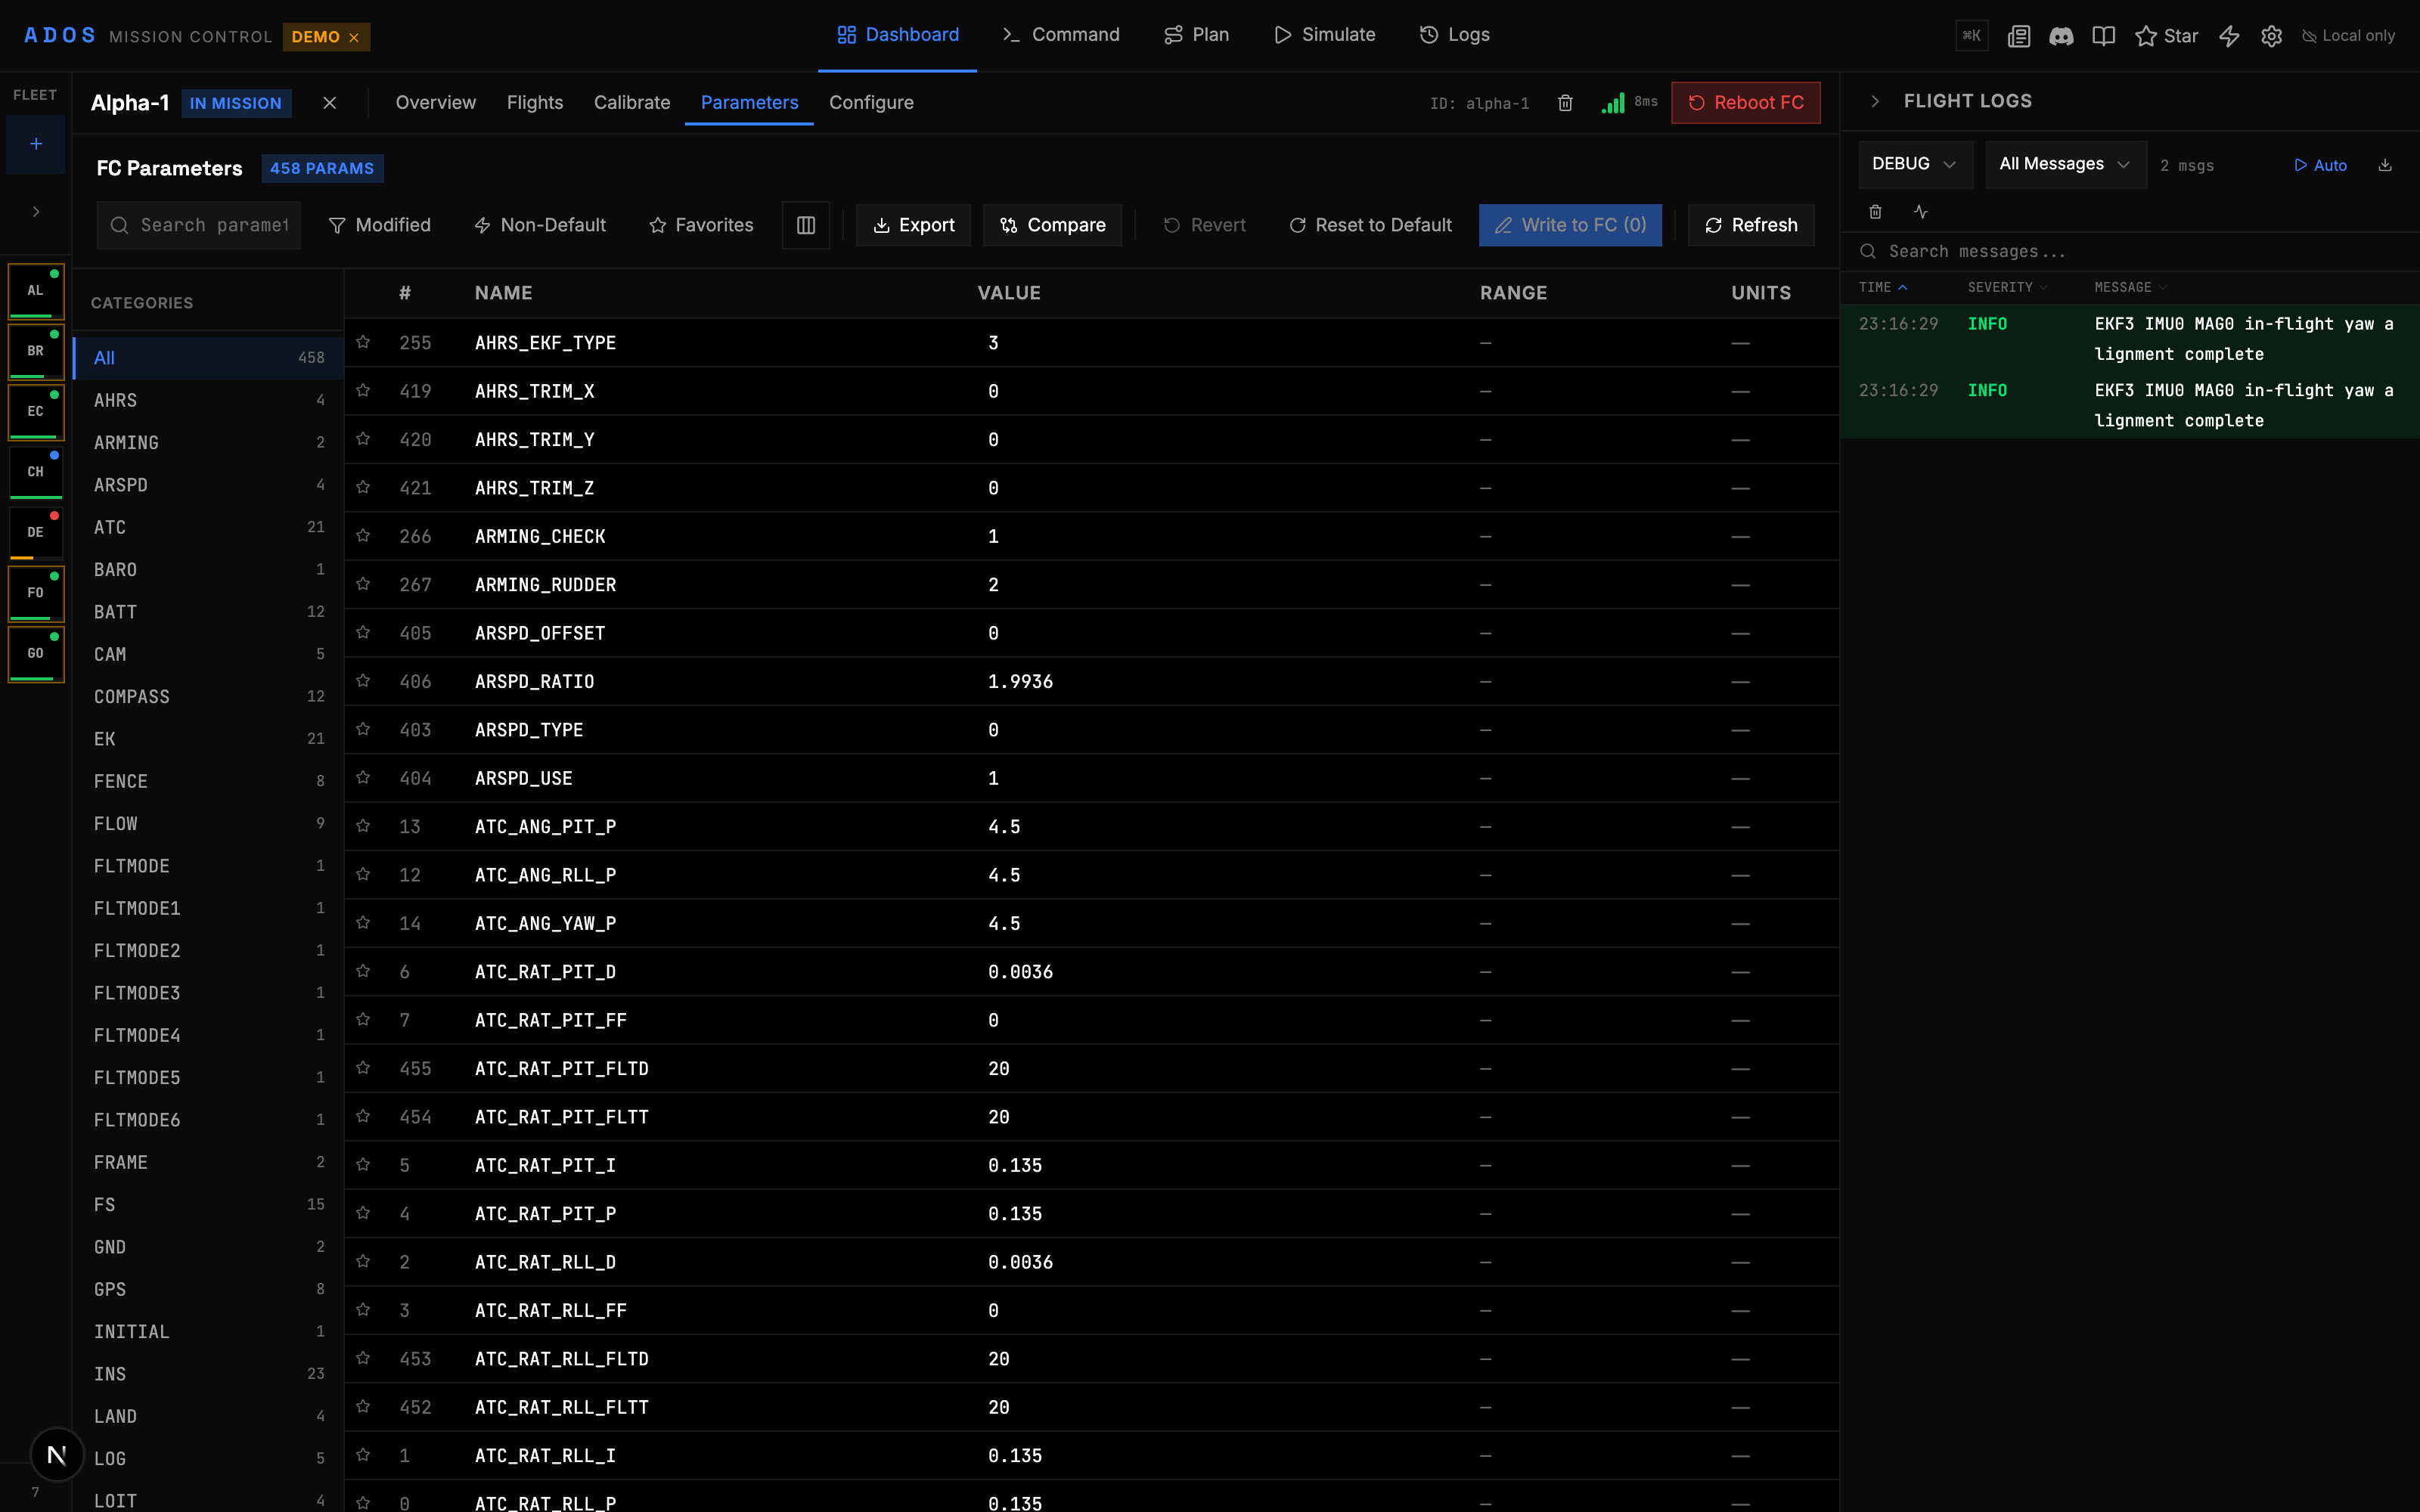The image size is (2420, 1512).
Task: Open the changelog newspaper icon
Action: [2019, 36]
